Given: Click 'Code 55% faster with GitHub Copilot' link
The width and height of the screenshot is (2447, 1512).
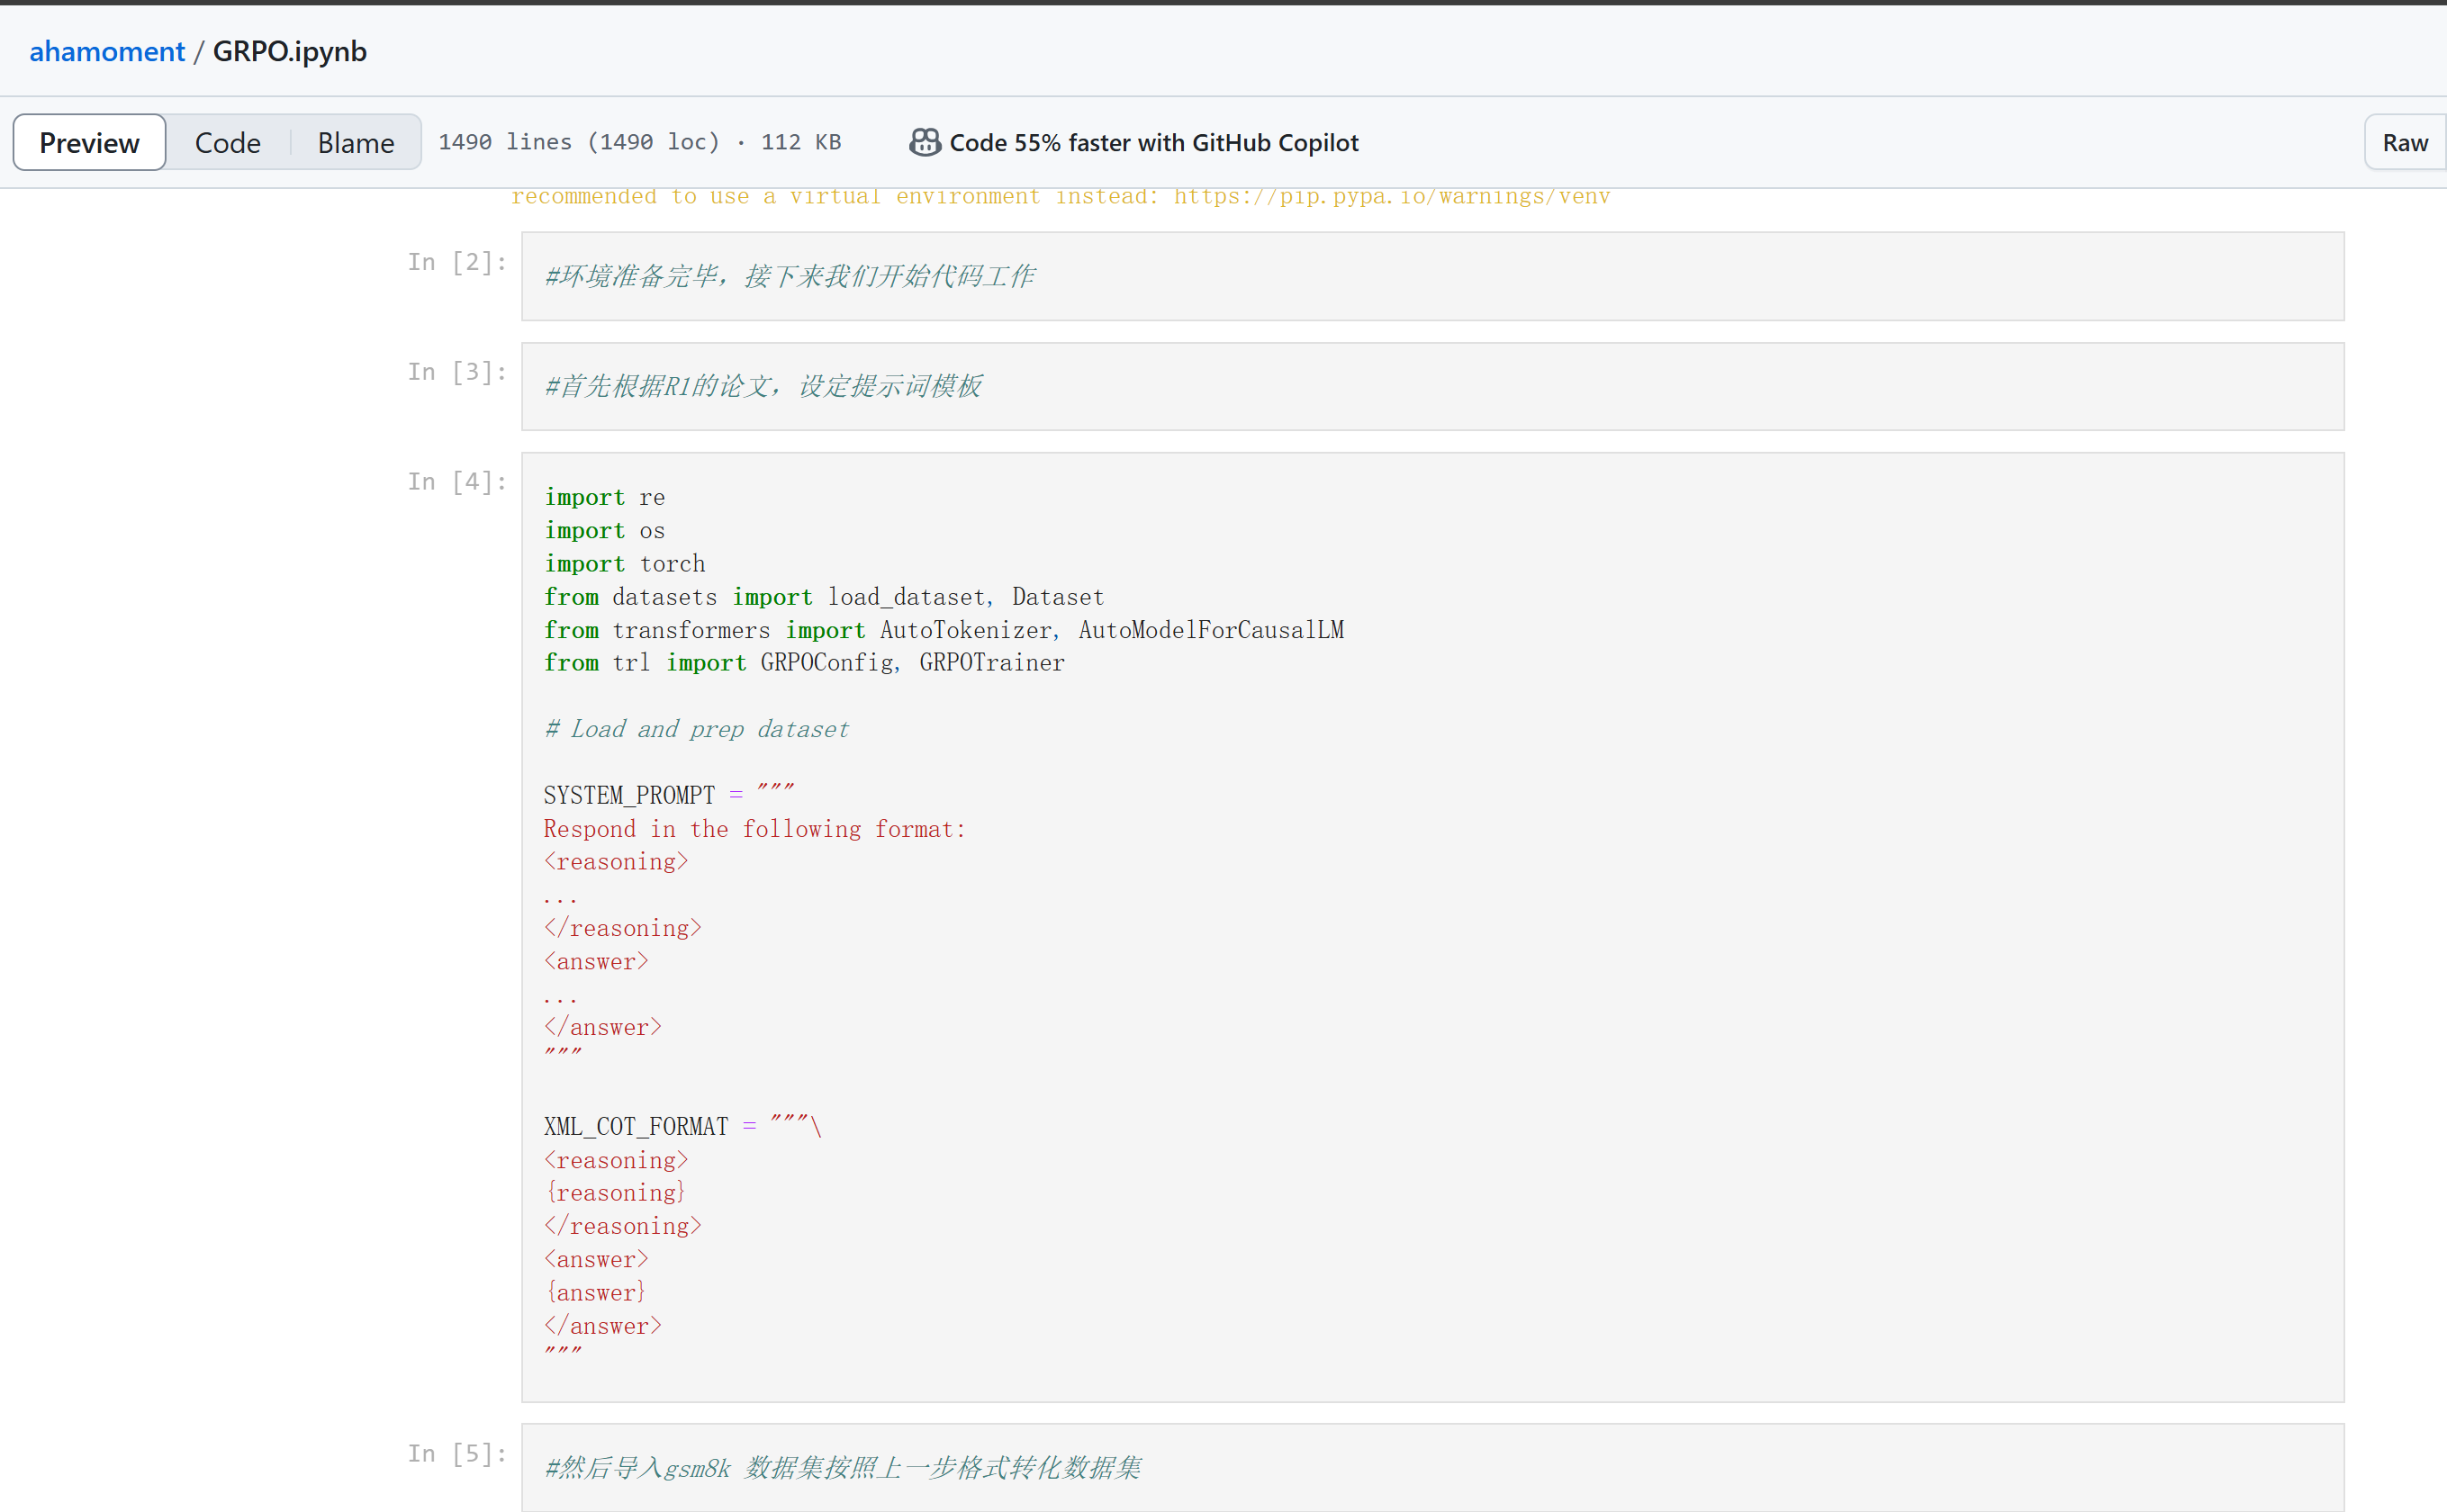Looking at the screenshot, I should pyautogui.click(x=1153, y=143).
